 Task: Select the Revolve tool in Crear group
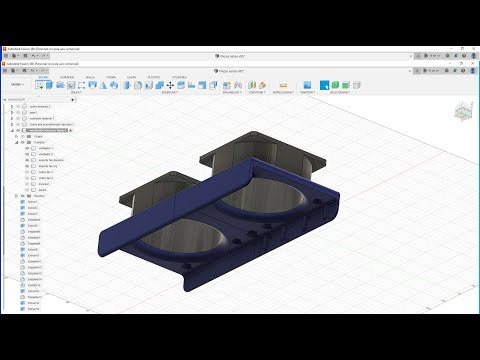[x=60, y=85]
